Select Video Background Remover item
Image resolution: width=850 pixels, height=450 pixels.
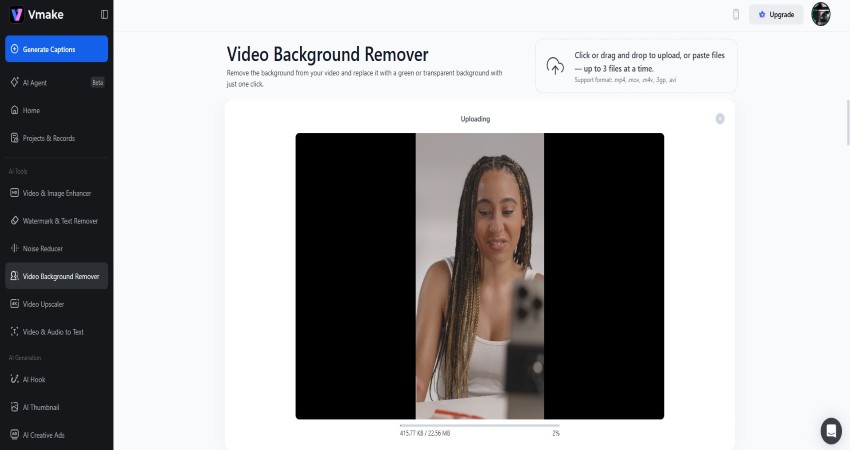pos(60,276)
